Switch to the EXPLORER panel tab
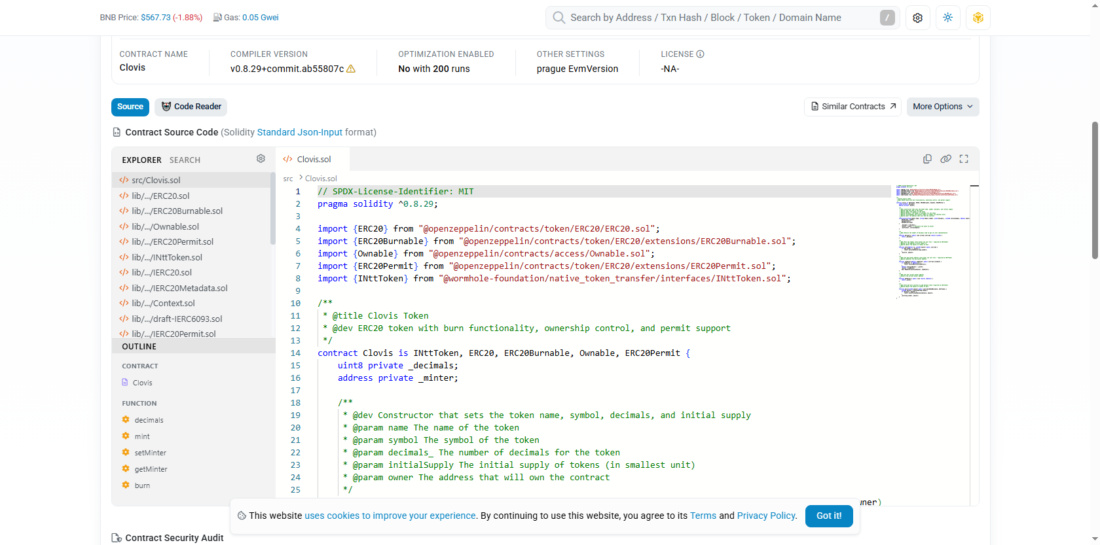Screen dimensions: 1100x545 [x=142, y=160]
